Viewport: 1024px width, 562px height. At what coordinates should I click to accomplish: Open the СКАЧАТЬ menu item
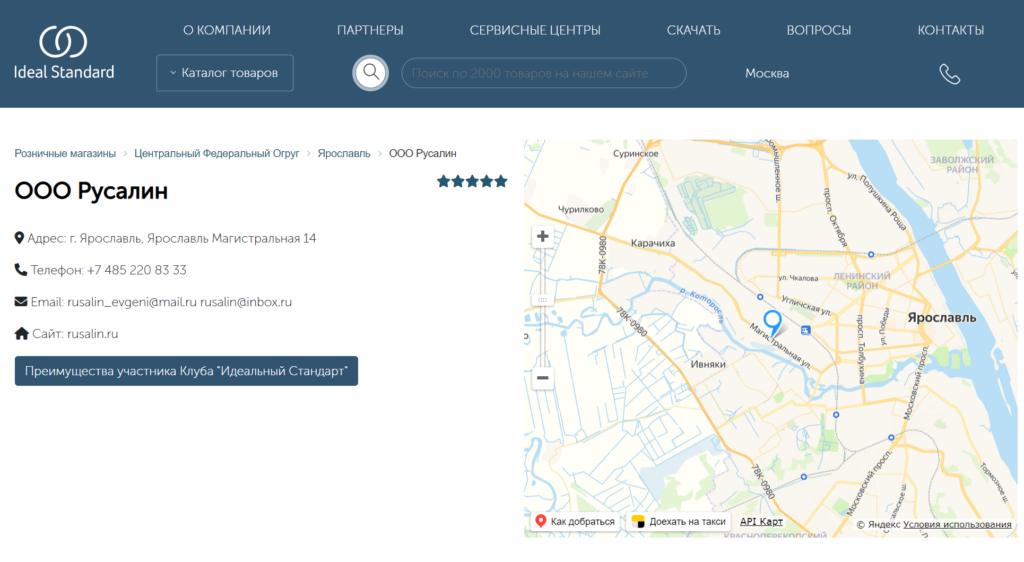pos(694,30)
